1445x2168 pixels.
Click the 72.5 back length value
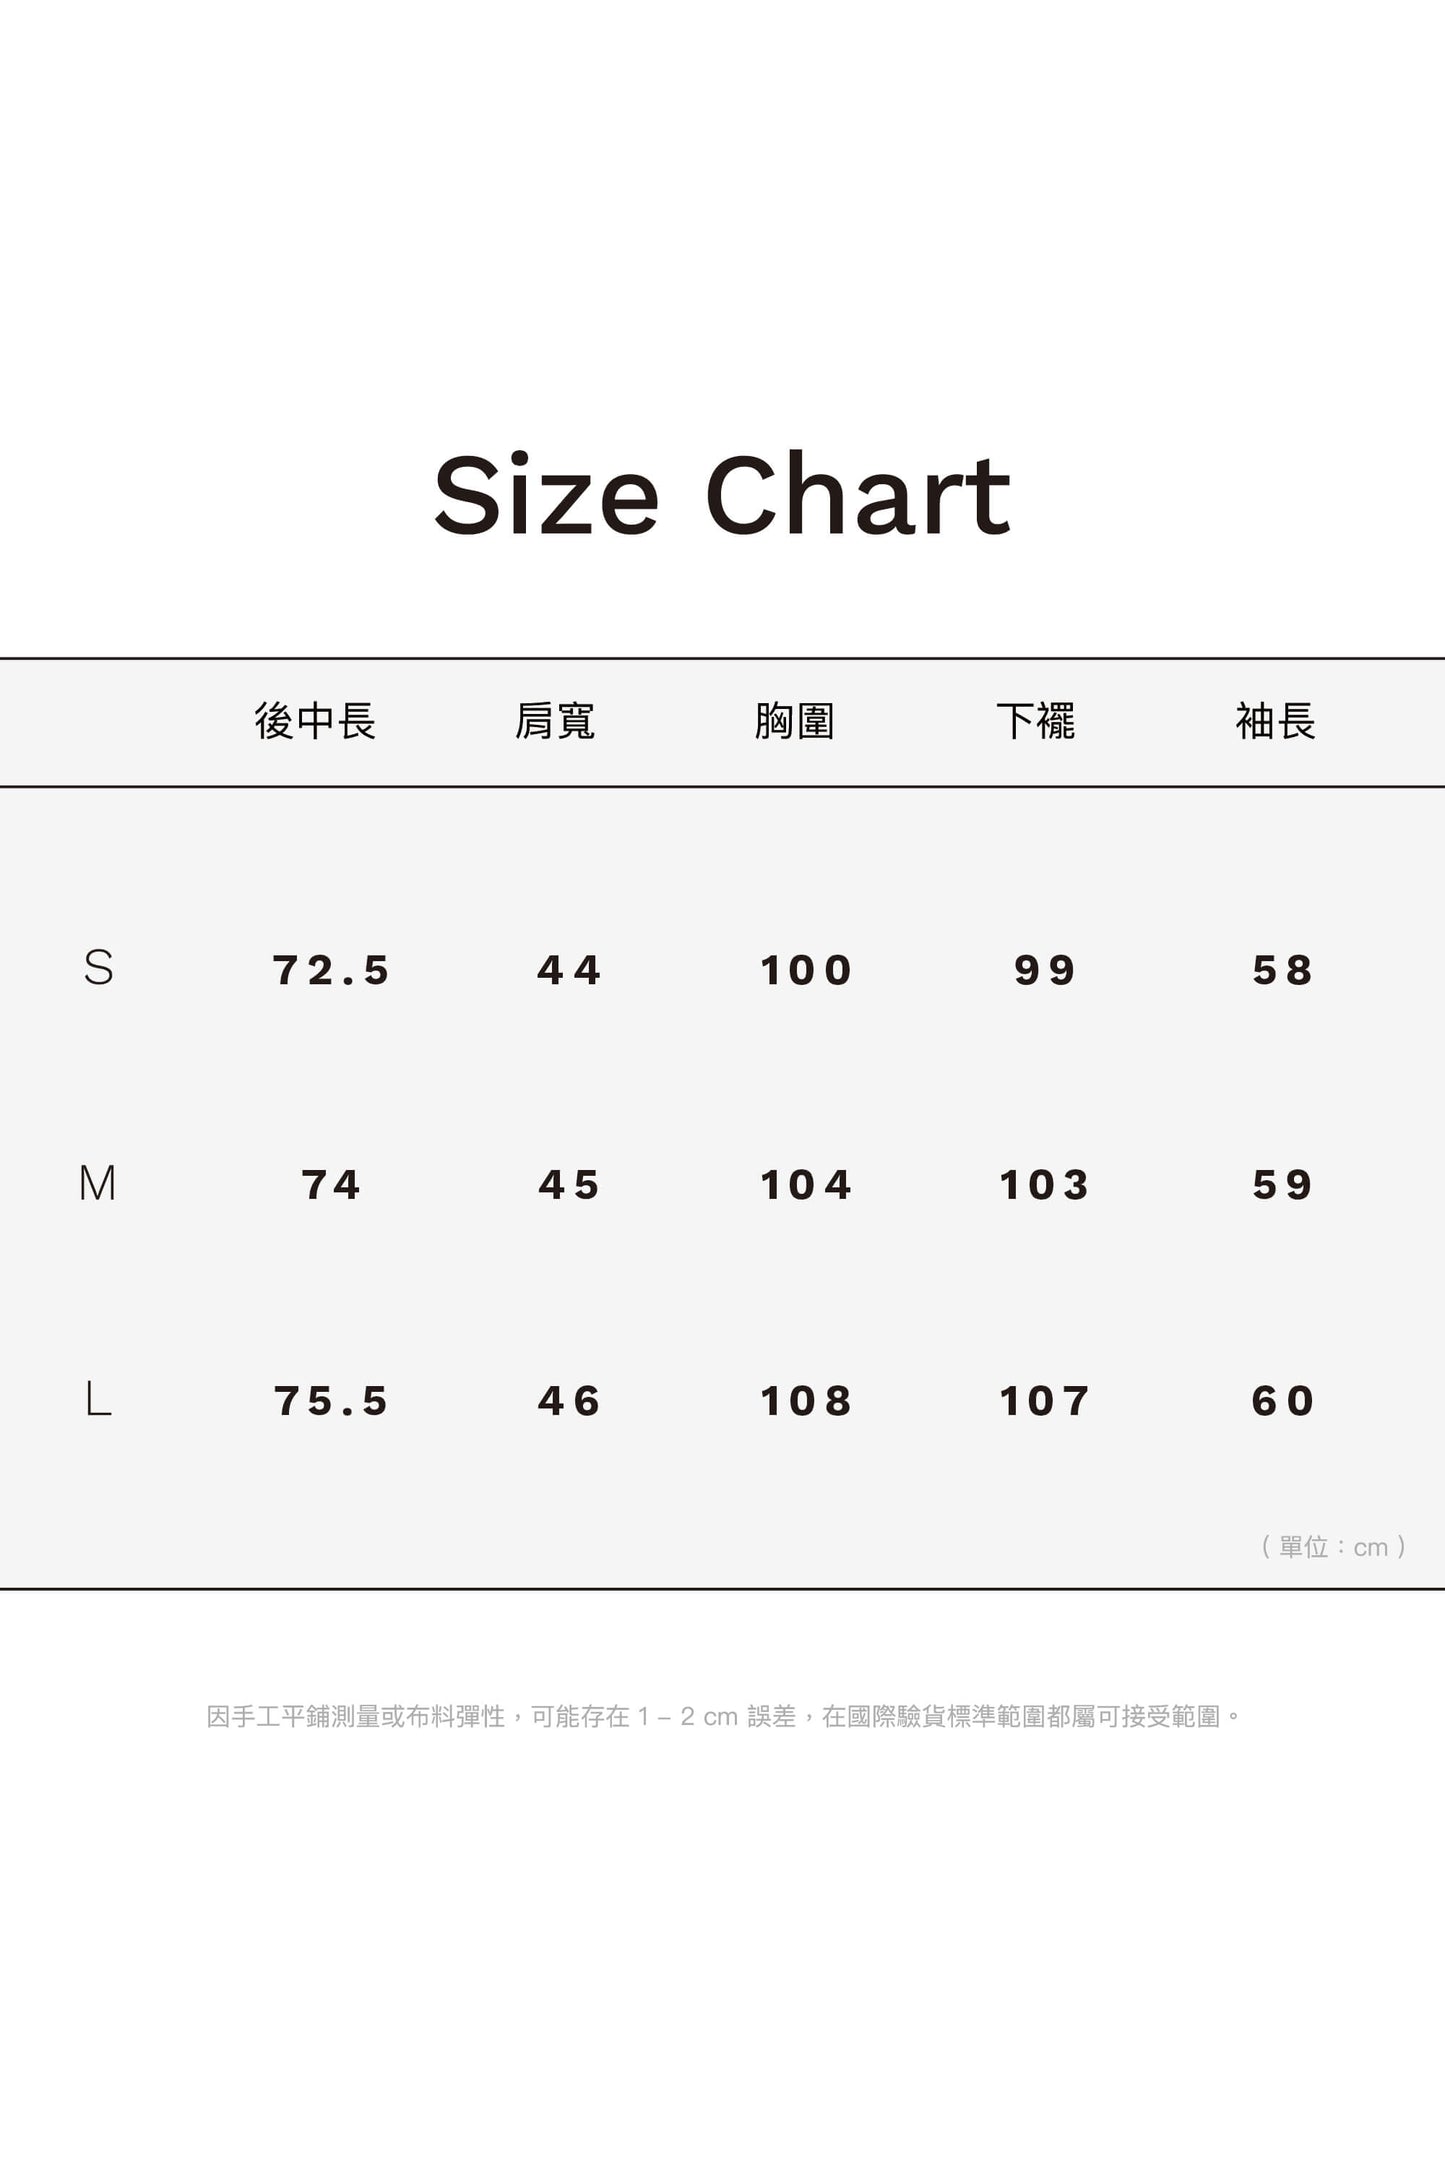[331, 970]
